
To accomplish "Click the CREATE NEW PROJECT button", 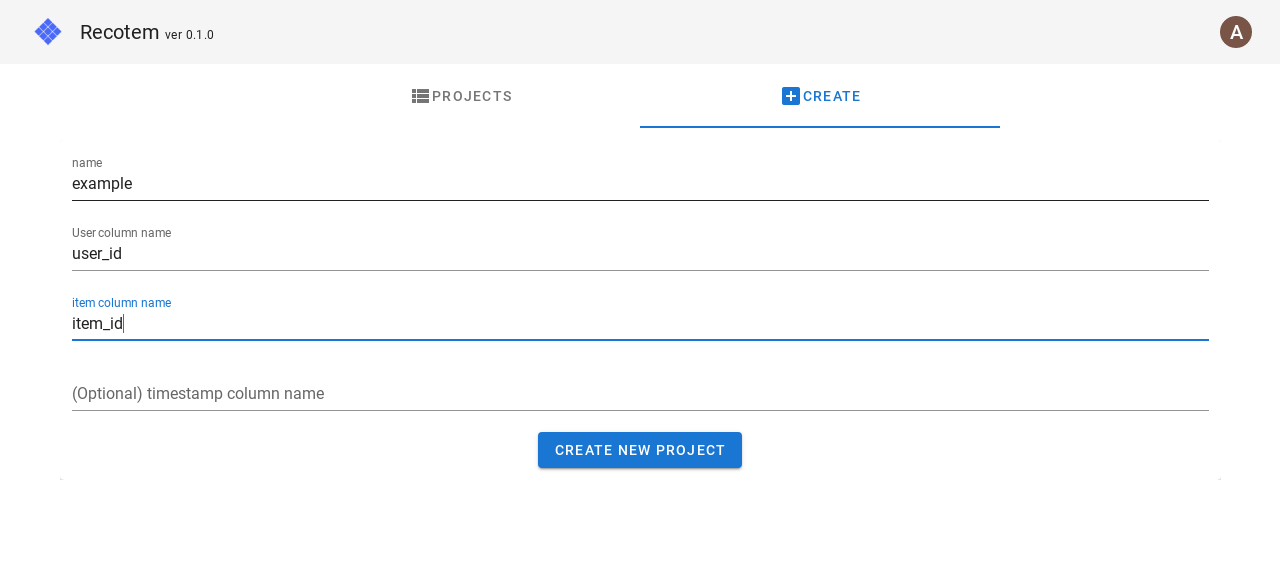I will click(x=640, y=450).
